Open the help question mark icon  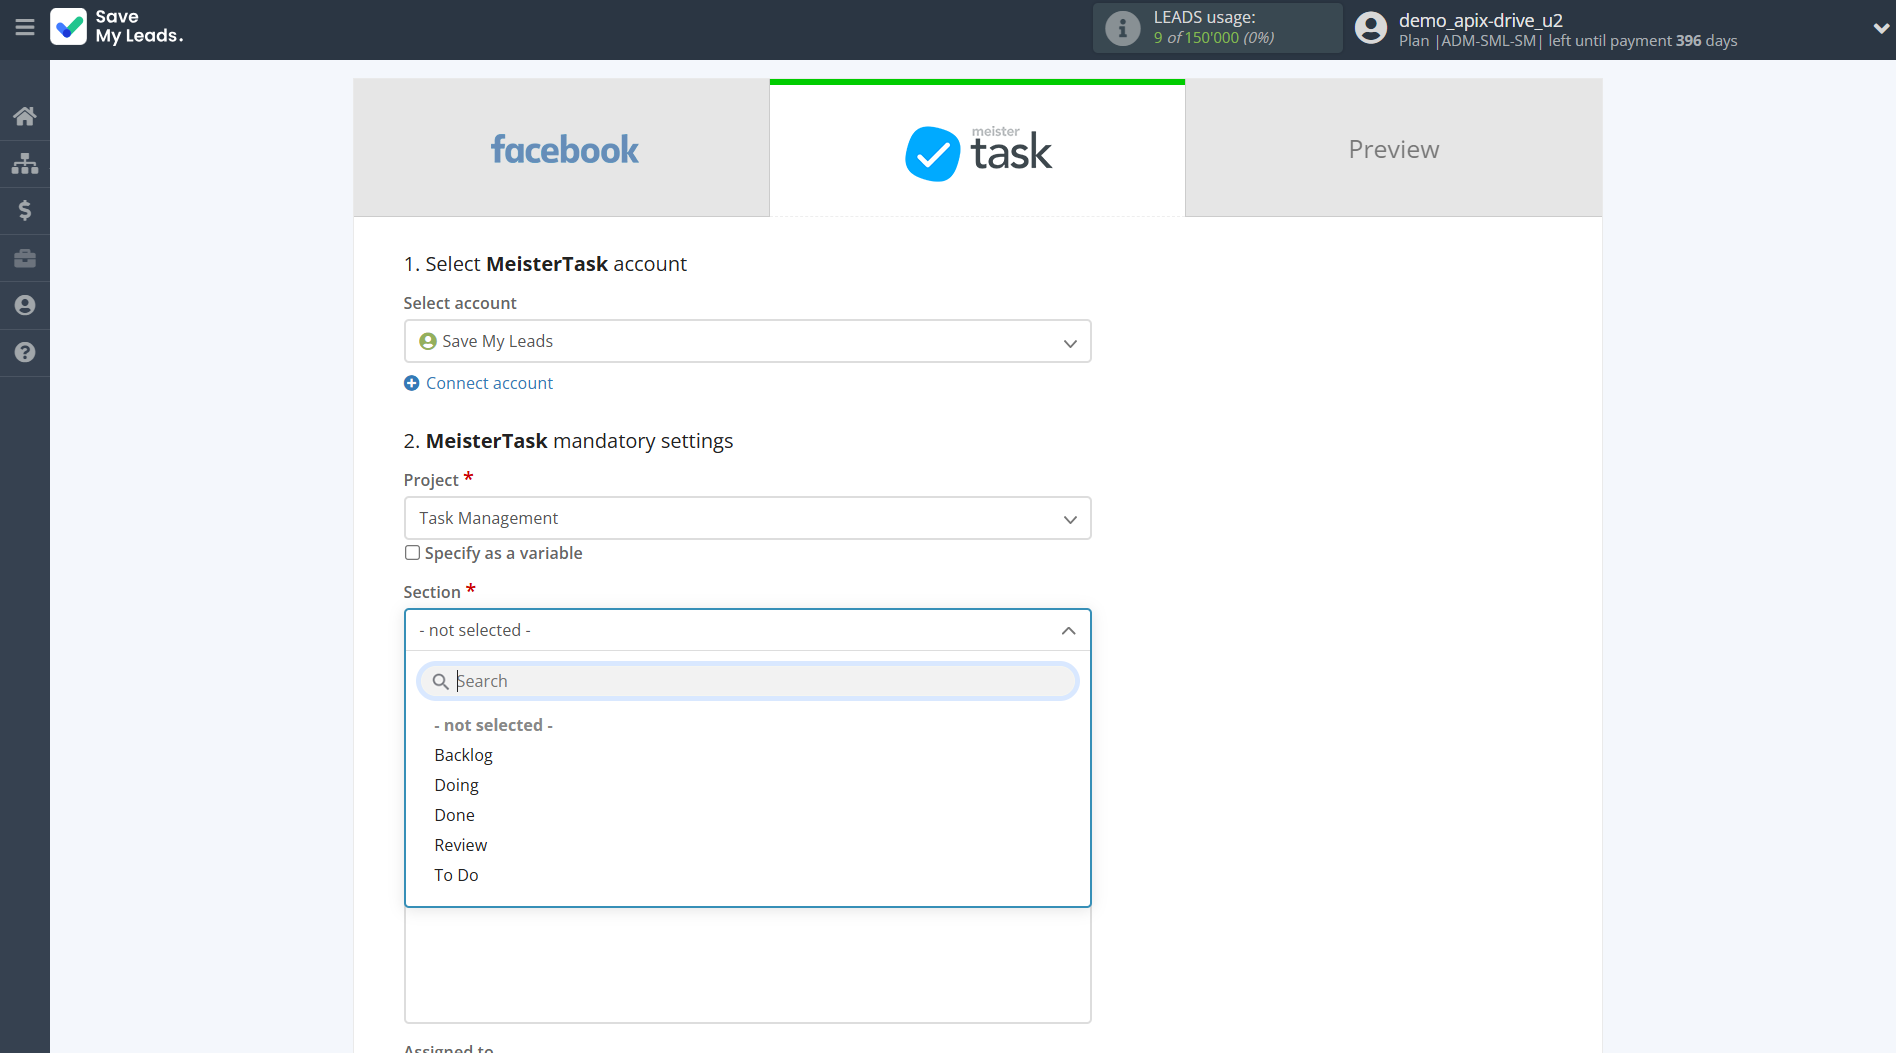[x=24, y=352]
